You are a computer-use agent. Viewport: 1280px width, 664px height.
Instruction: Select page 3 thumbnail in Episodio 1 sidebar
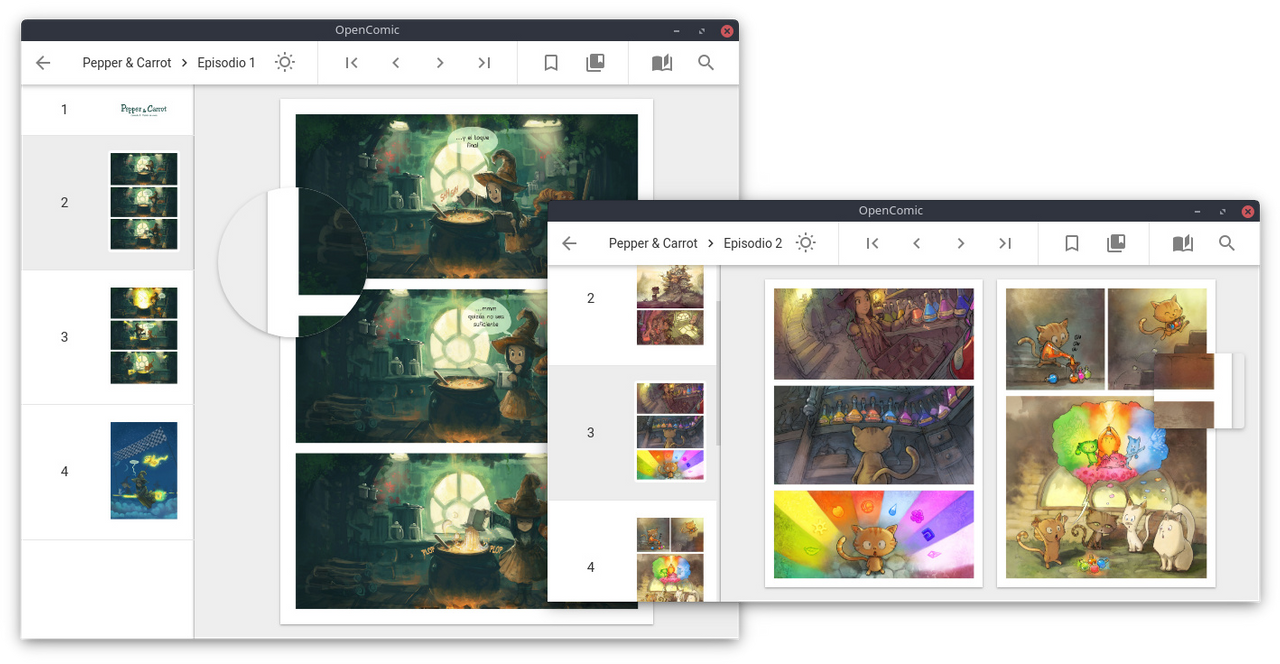pos(144,336)
